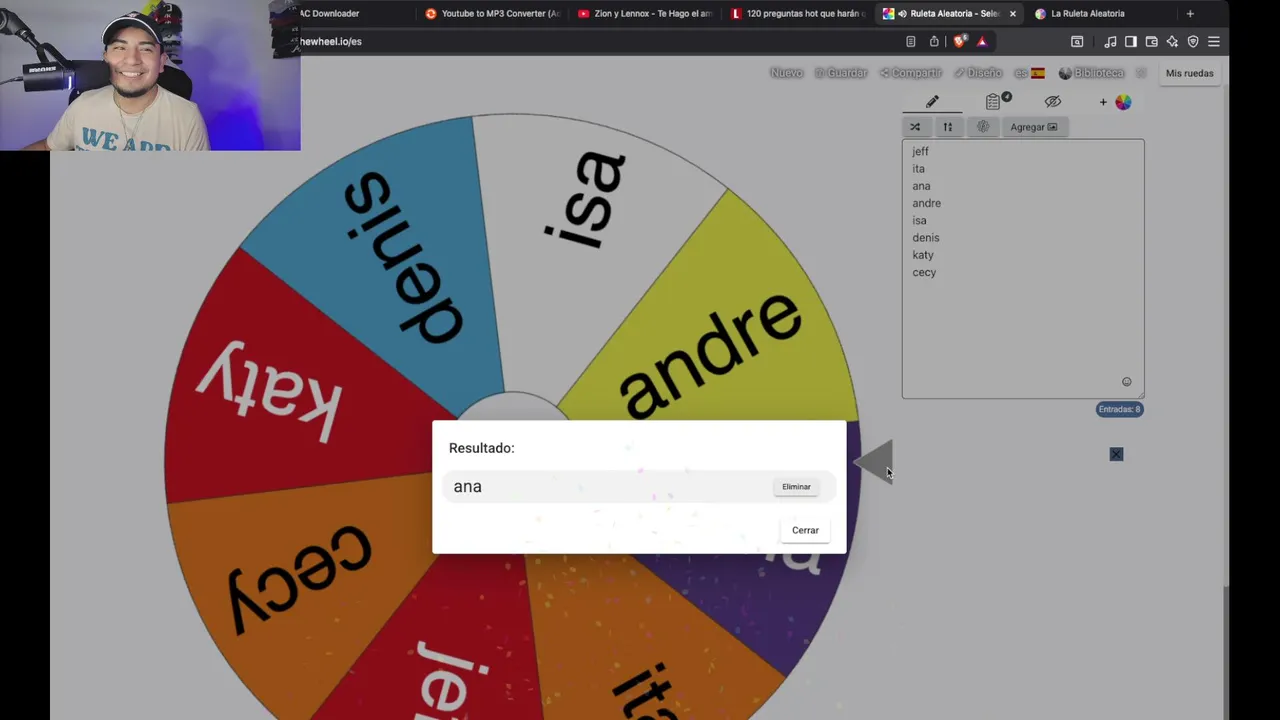Click the entry 'cecy' in the list
This screenshot has height=720, width=1280.
(x=923, y=272)
